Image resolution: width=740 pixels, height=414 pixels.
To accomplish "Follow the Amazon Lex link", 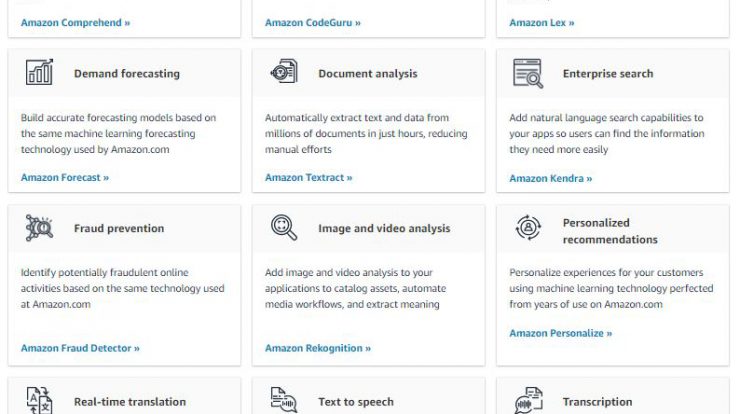I will [x=541, y=22].
